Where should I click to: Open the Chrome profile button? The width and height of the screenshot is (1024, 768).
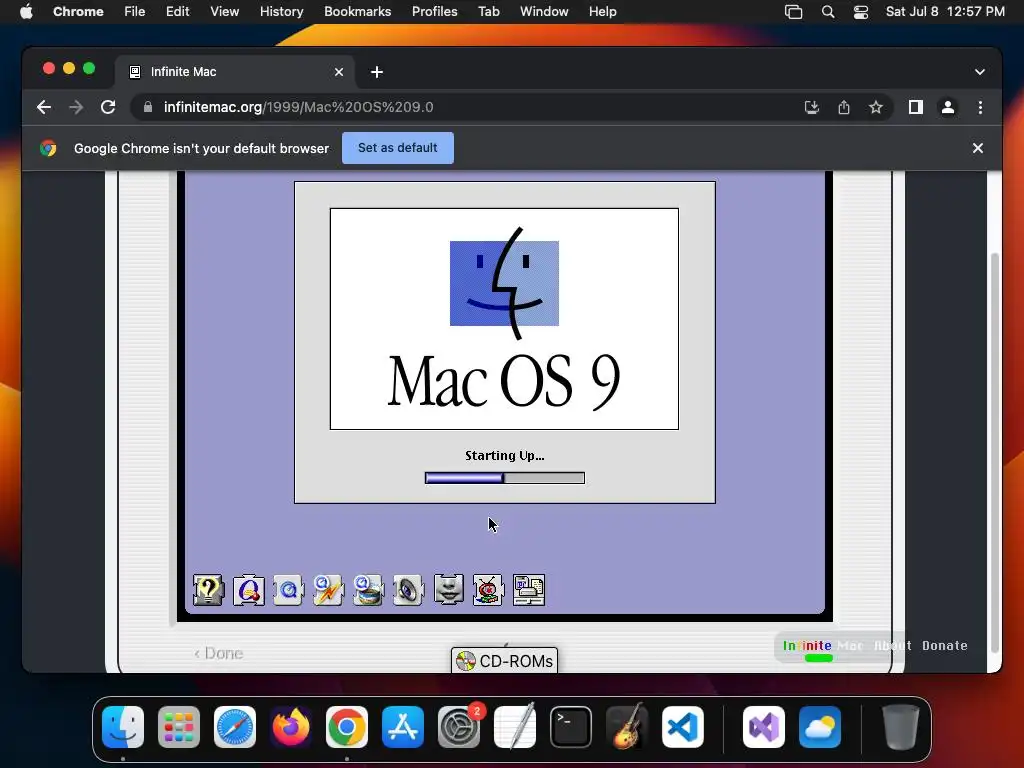click(x=948, y=107)
